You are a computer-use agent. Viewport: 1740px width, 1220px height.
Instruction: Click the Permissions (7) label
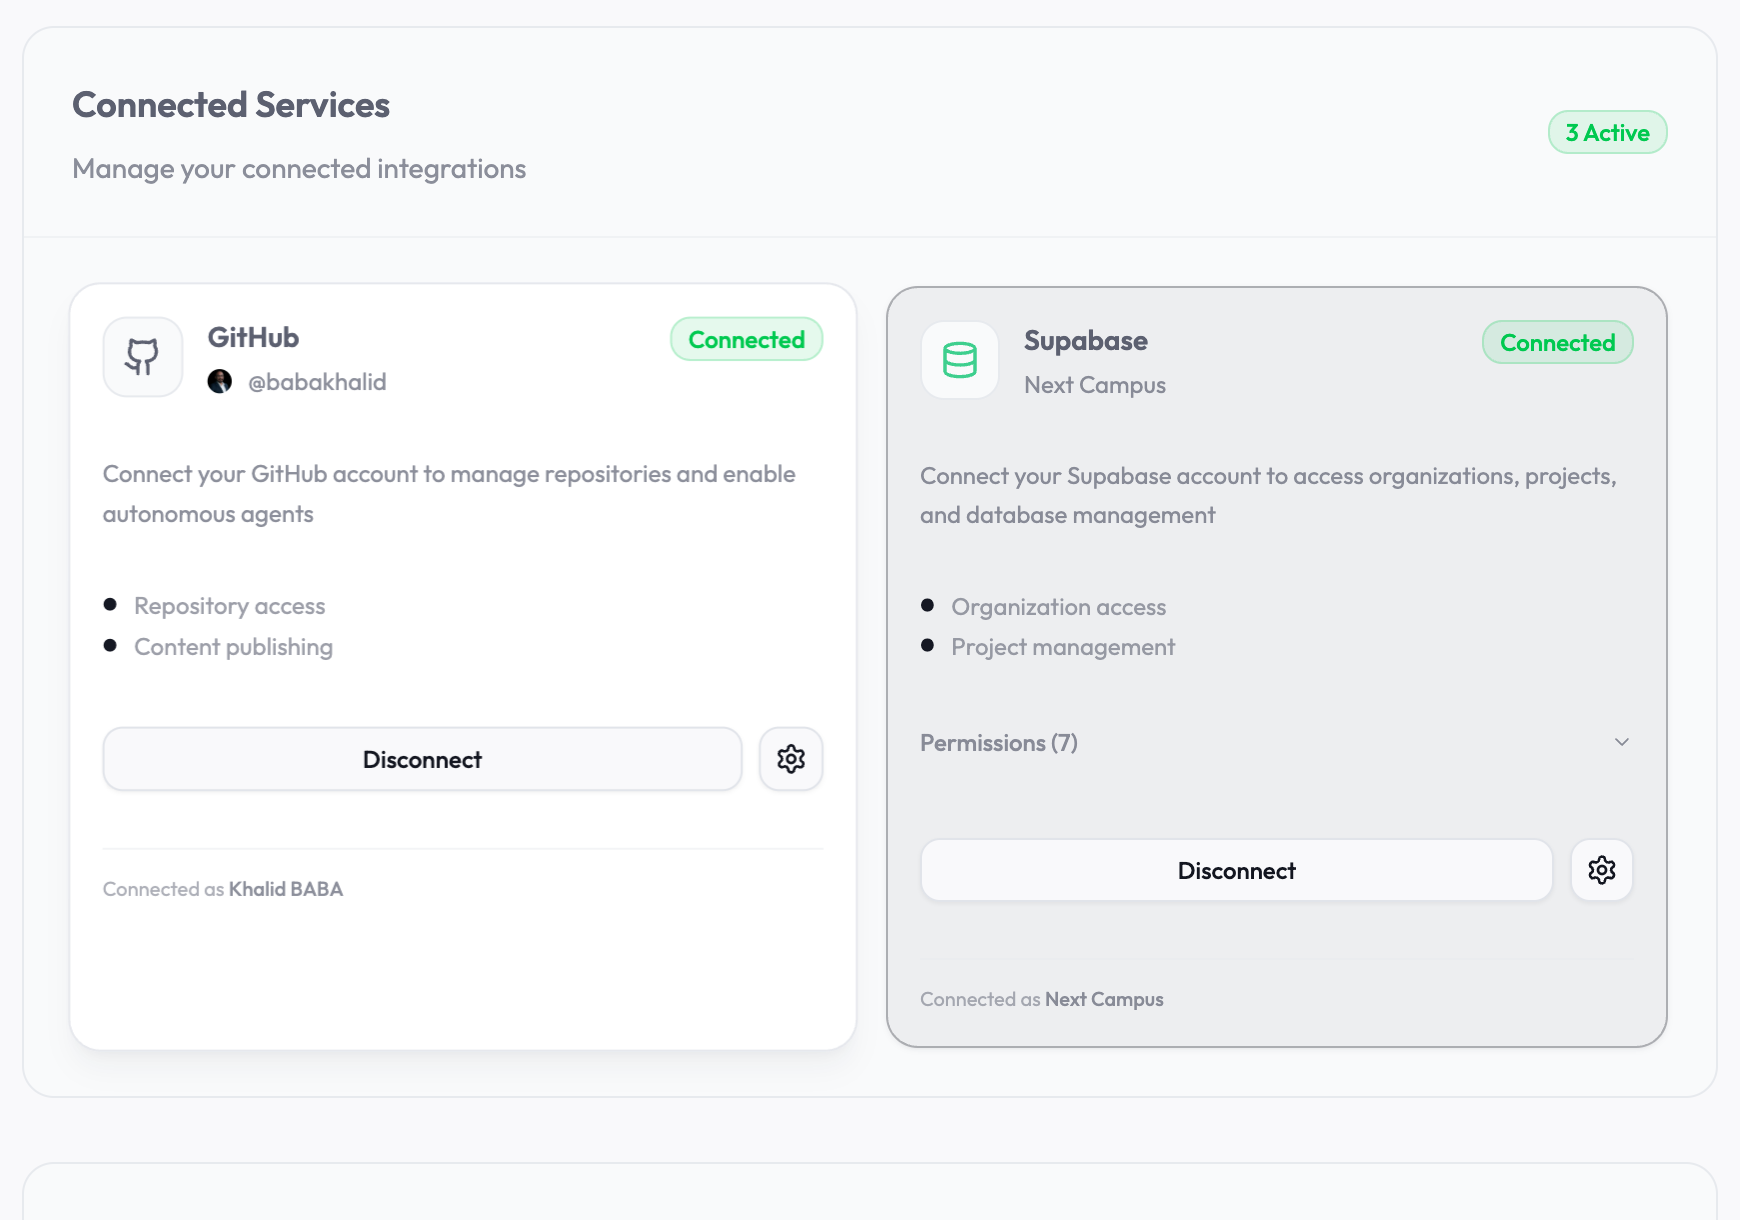pos(999,743)
